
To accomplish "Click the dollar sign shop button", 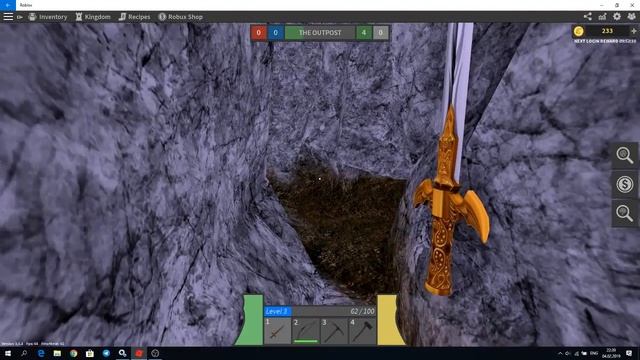I will tap(625, 184).
